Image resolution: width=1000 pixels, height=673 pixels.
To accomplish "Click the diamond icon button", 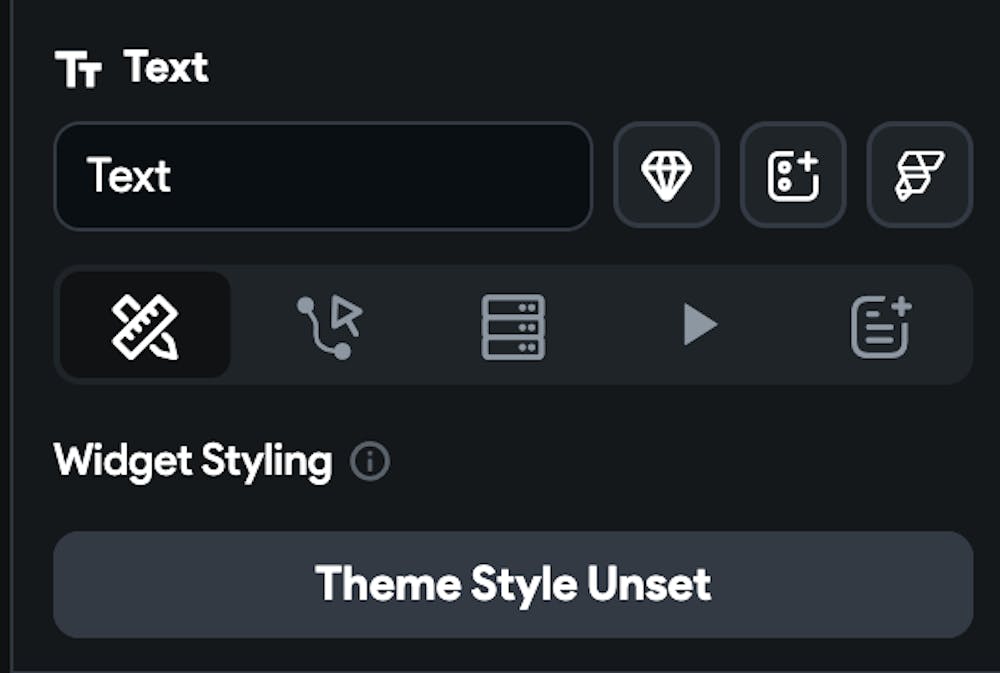I will (x=666, y=176).
